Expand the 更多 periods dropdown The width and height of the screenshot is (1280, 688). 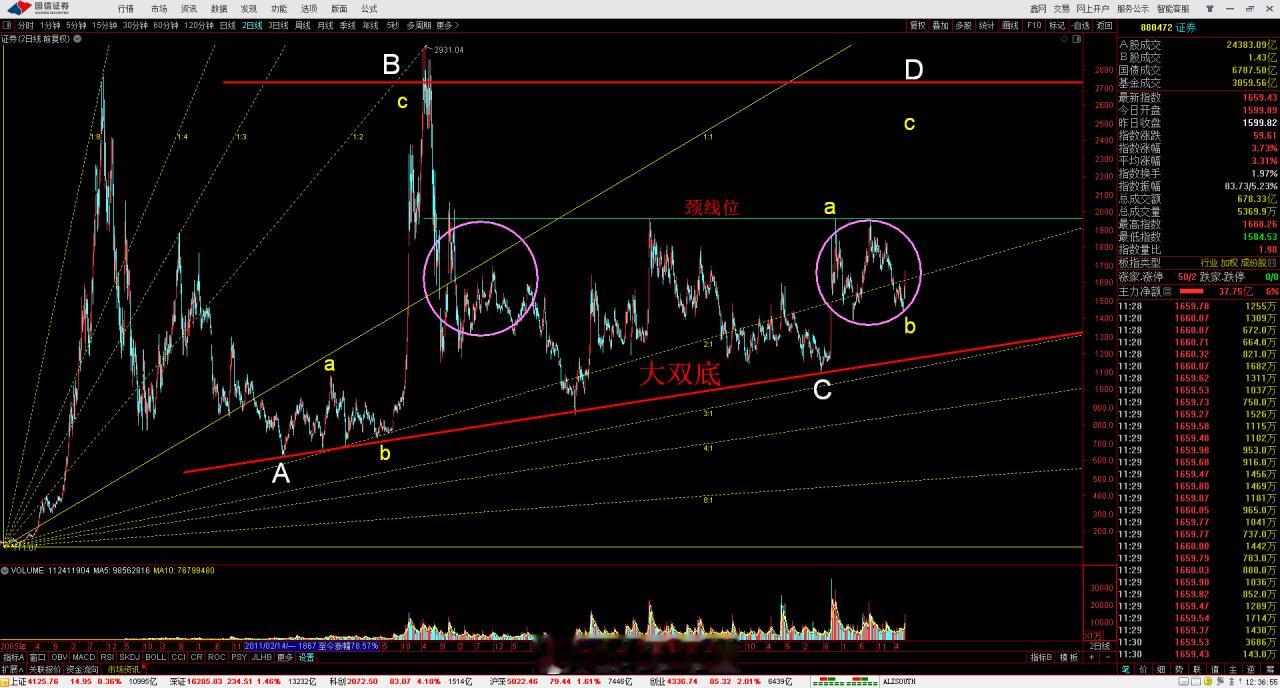point(447,25)
